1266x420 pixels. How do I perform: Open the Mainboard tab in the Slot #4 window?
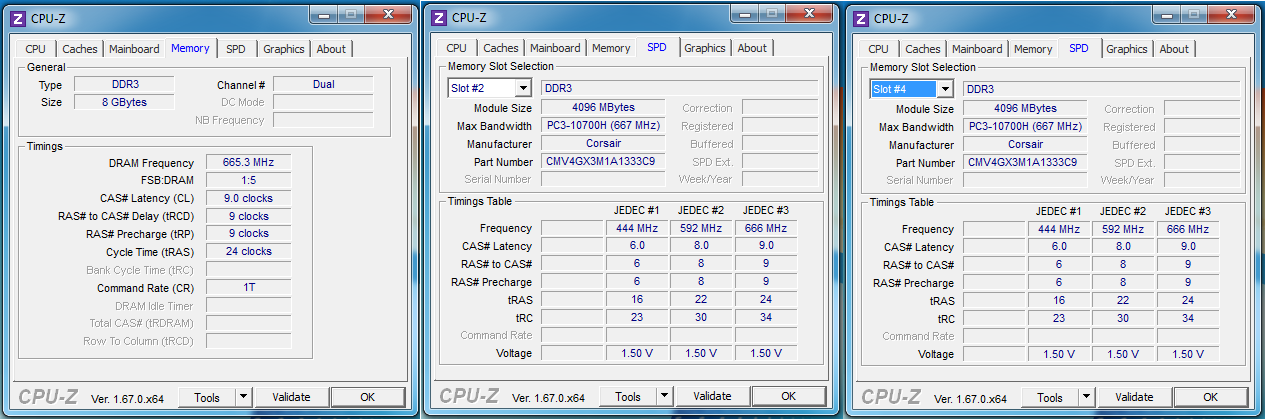pyautogui.click(x=977, y=49)
